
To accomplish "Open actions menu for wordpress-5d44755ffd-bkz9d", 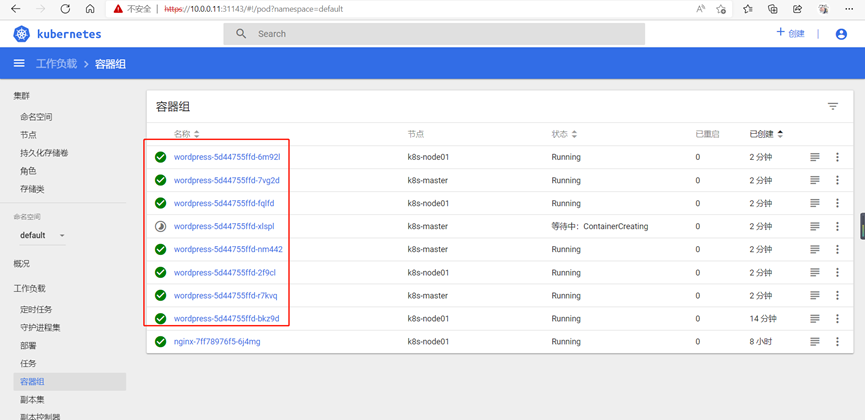I will coord(837,318).
